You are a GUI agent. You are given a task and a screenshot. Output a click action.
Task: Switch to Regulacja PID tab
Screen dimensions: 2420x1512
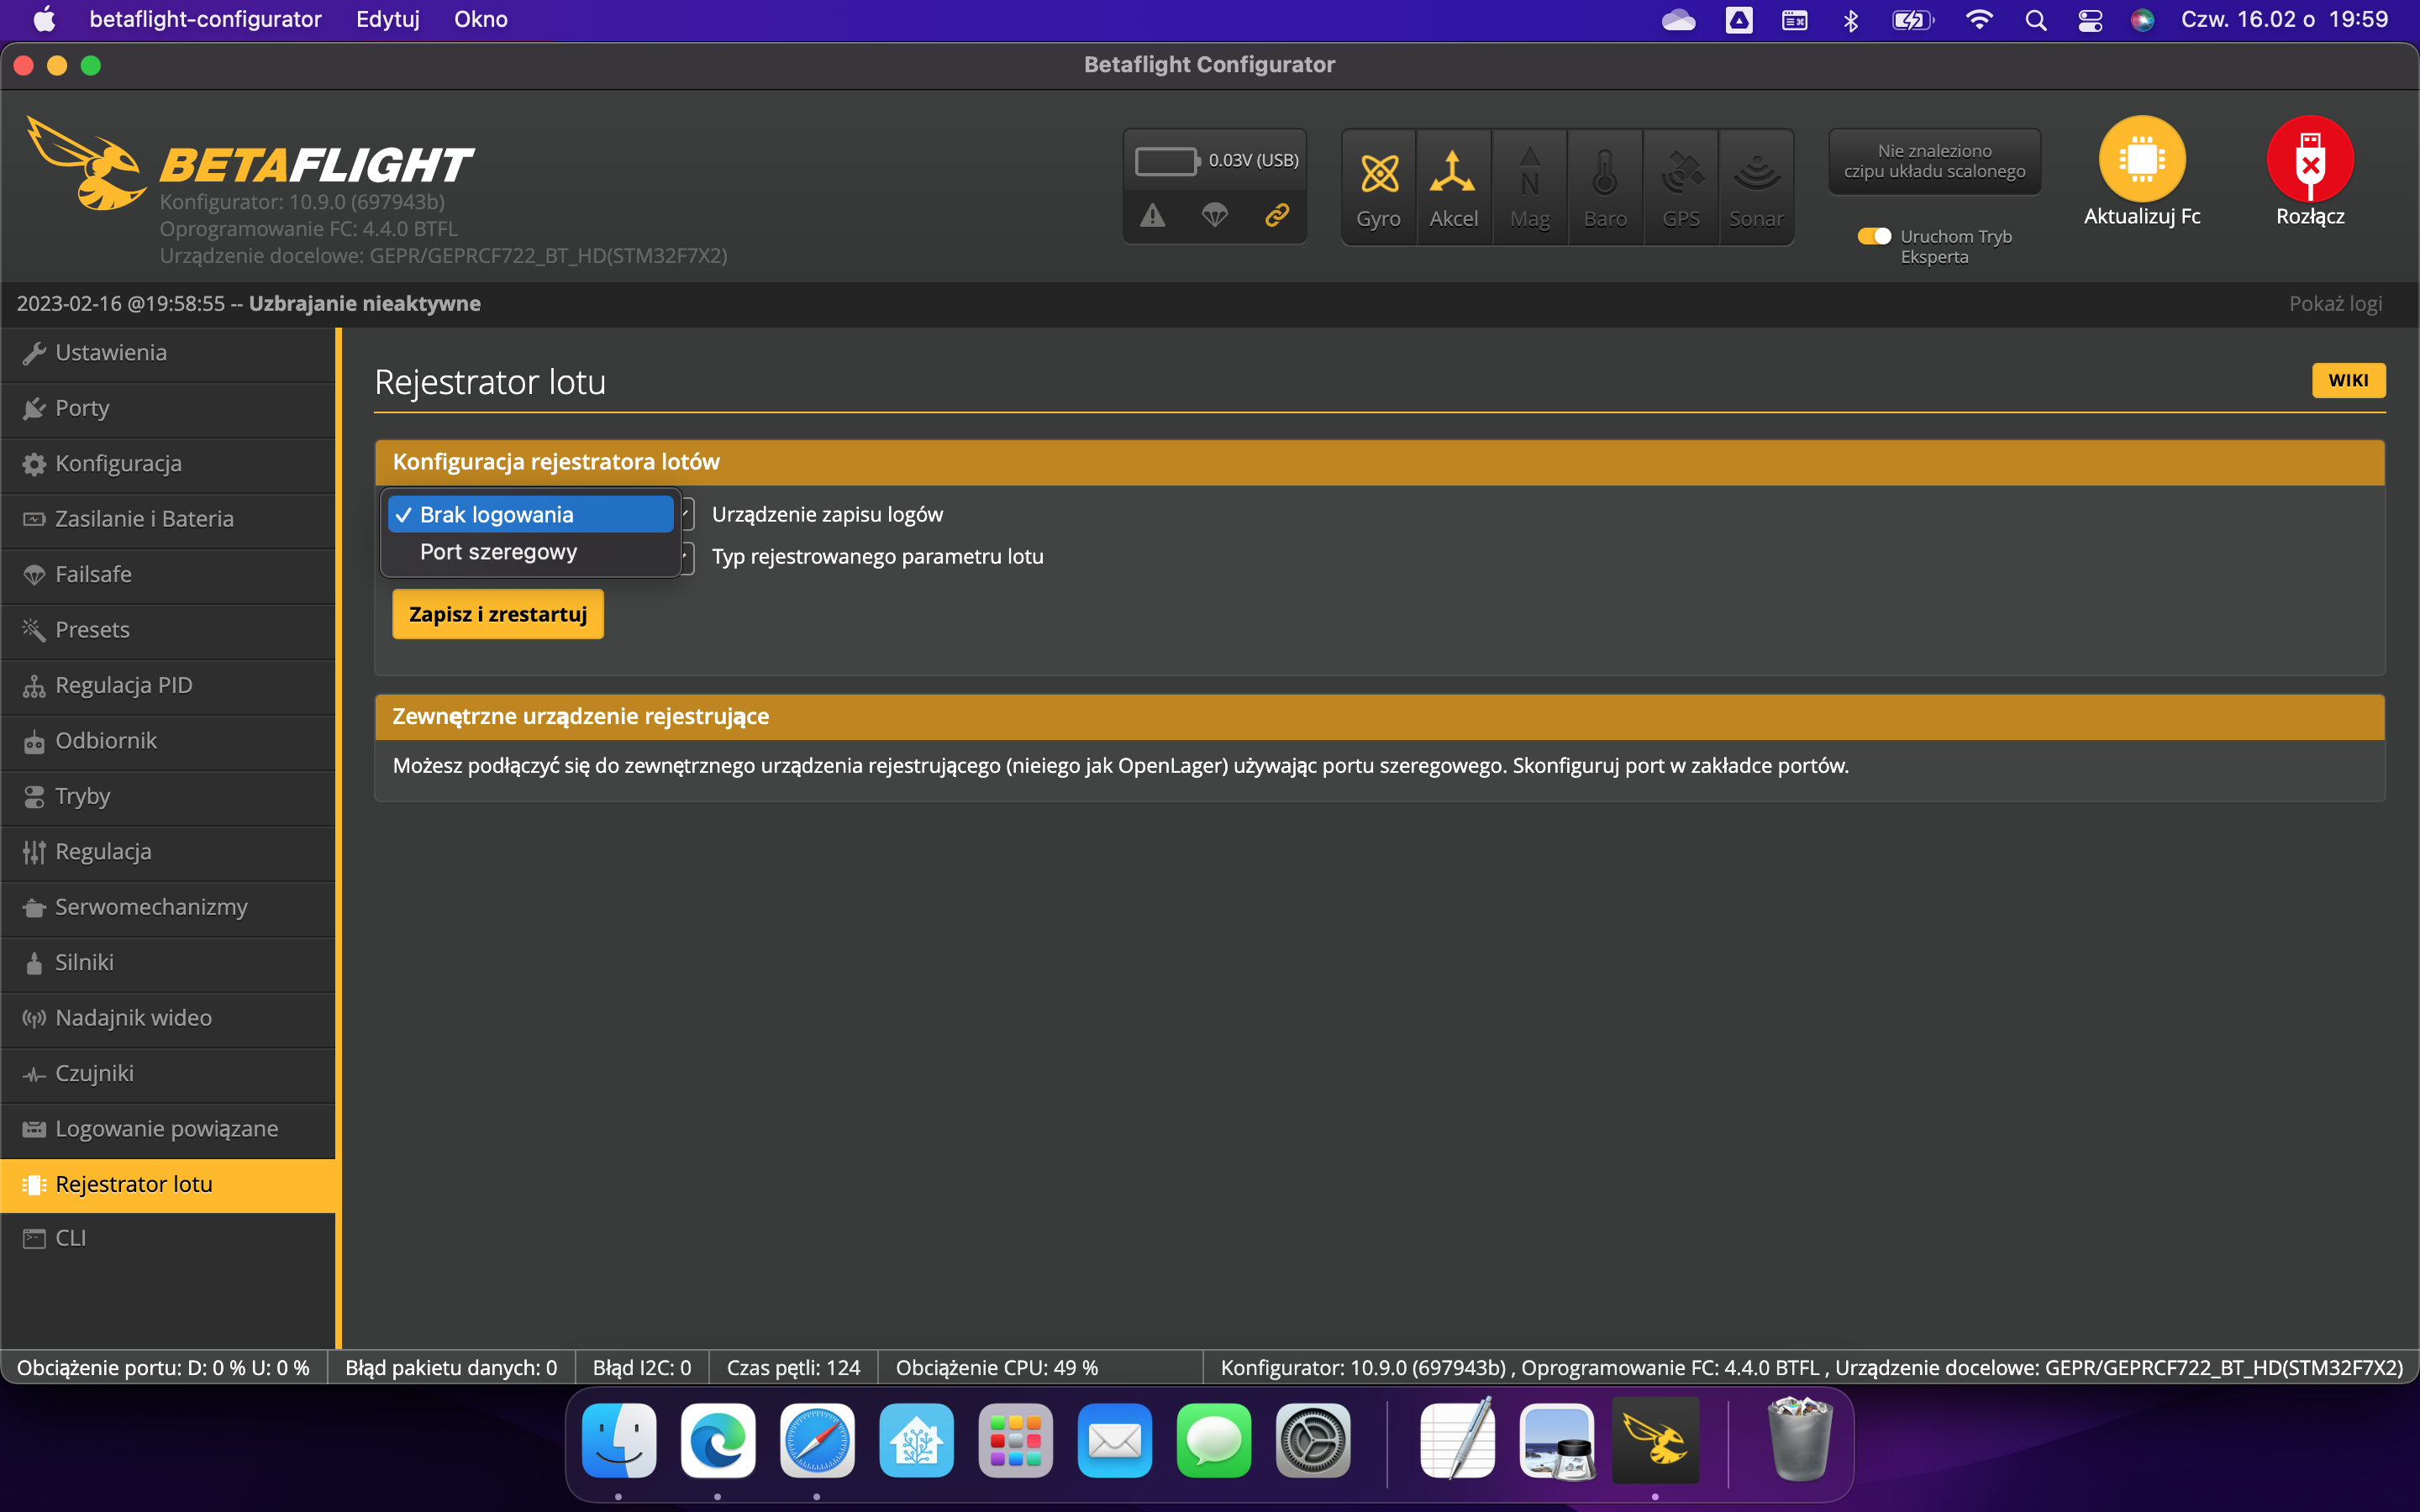(123, 685)
